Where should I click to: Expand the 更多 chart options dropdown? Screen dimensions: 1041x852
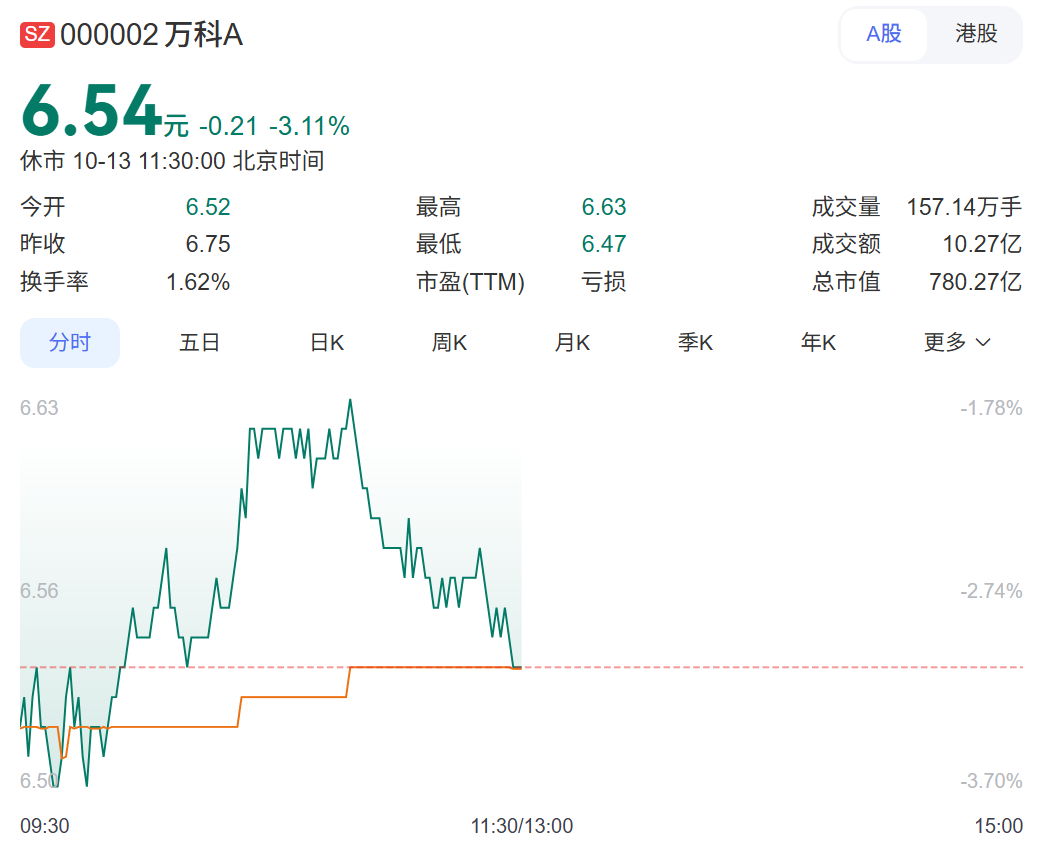(944, 342)
